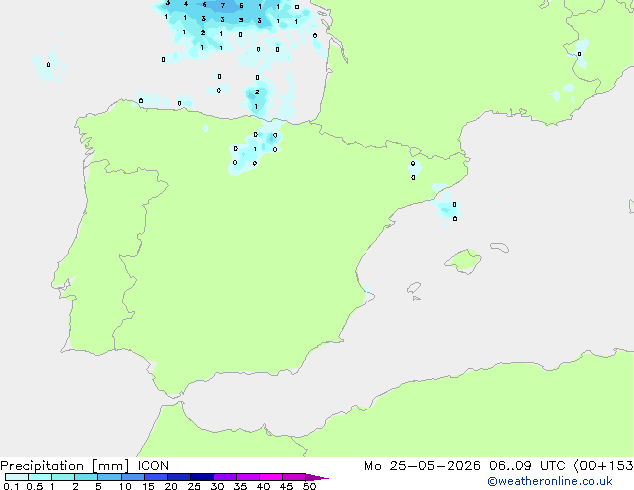Pick the 45–50 mm legend swatch
Viewport: 634px width, 490px height.
pos(294,477)
